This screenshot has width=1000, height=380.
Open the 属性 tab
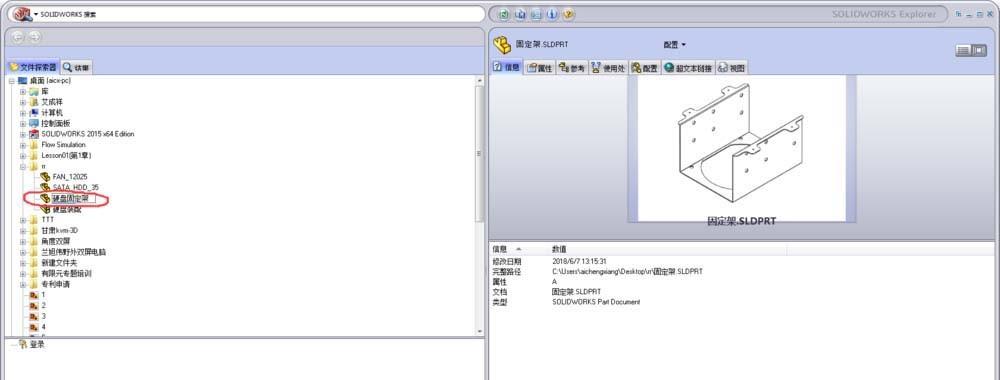(x=540, y=68)
